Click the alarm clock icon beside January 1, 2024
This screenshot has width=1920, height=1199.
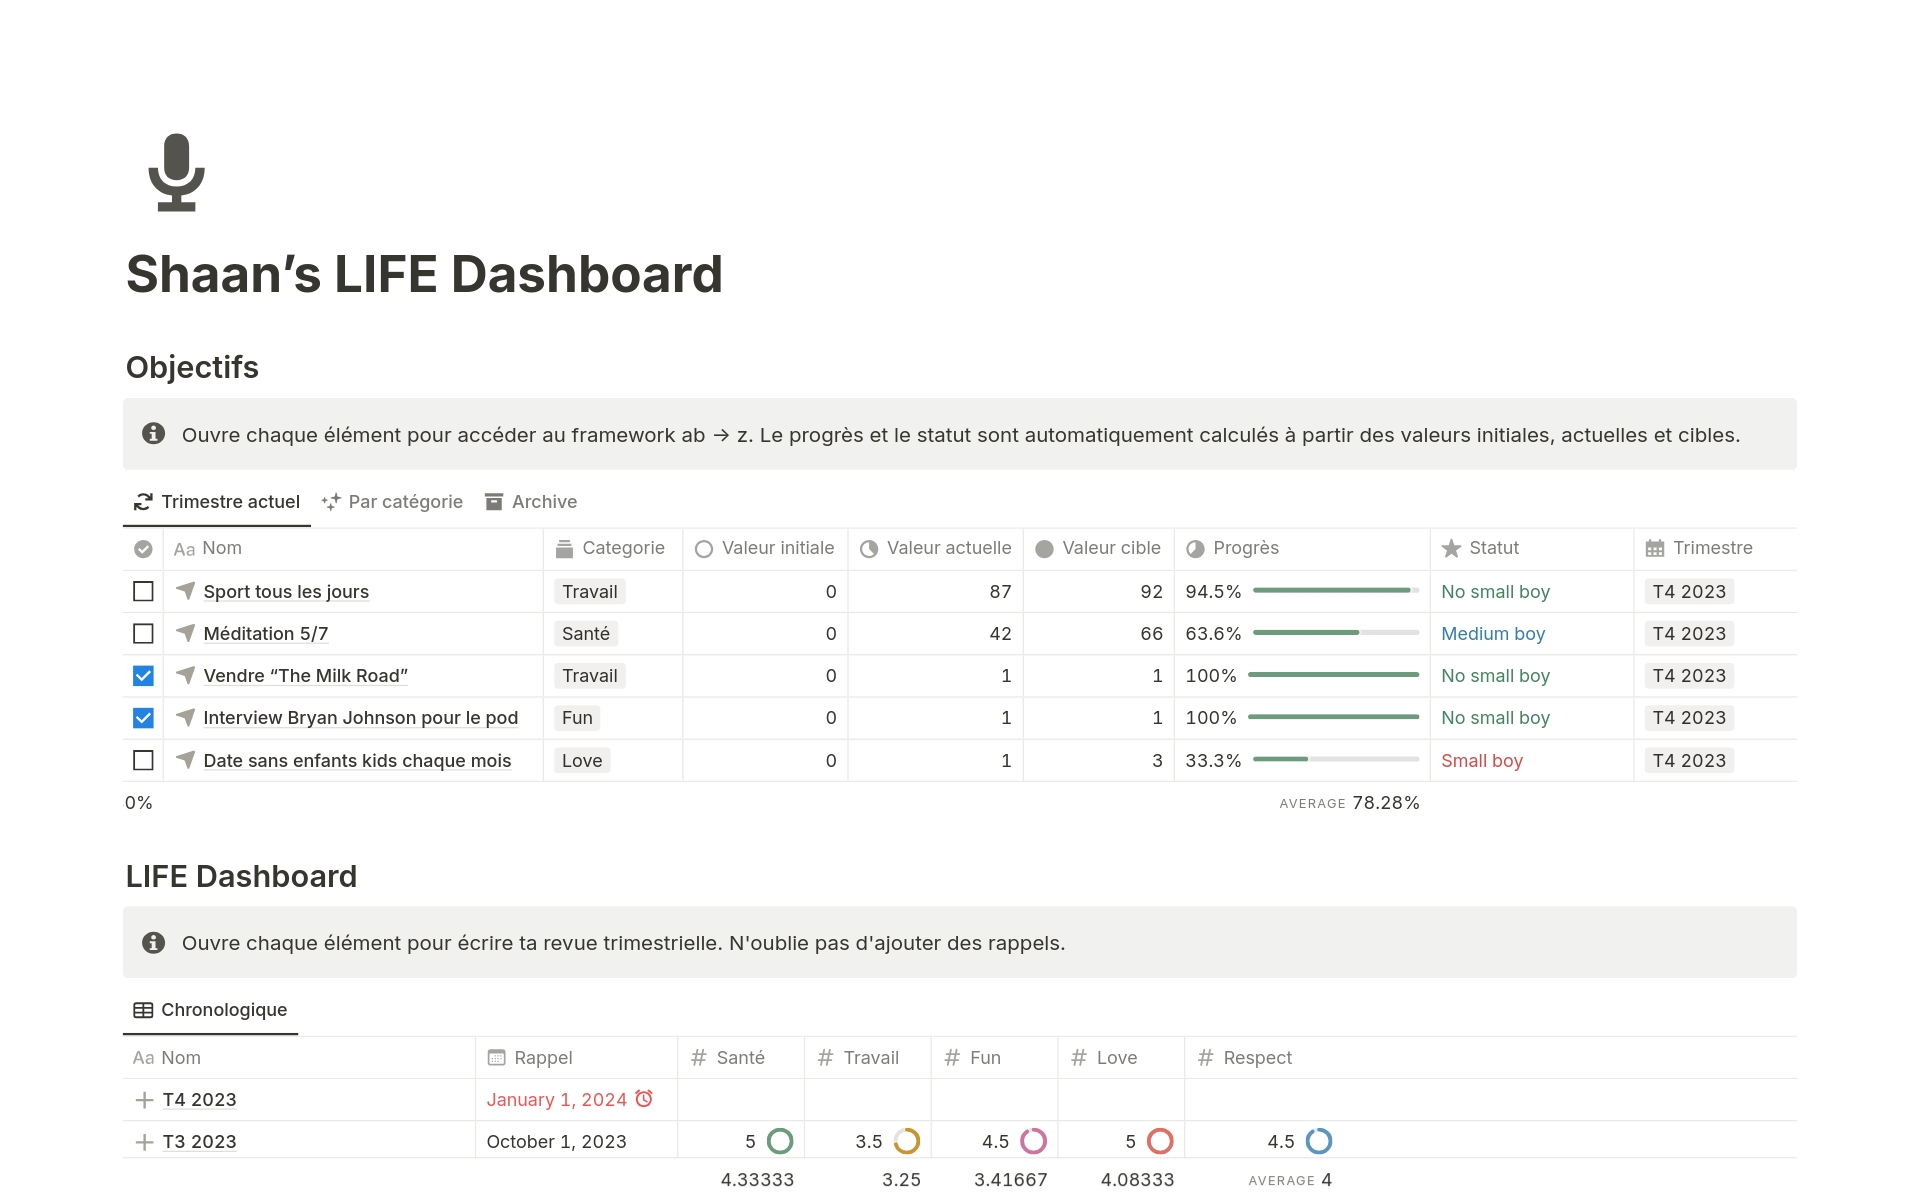[x=644, y=1098]
